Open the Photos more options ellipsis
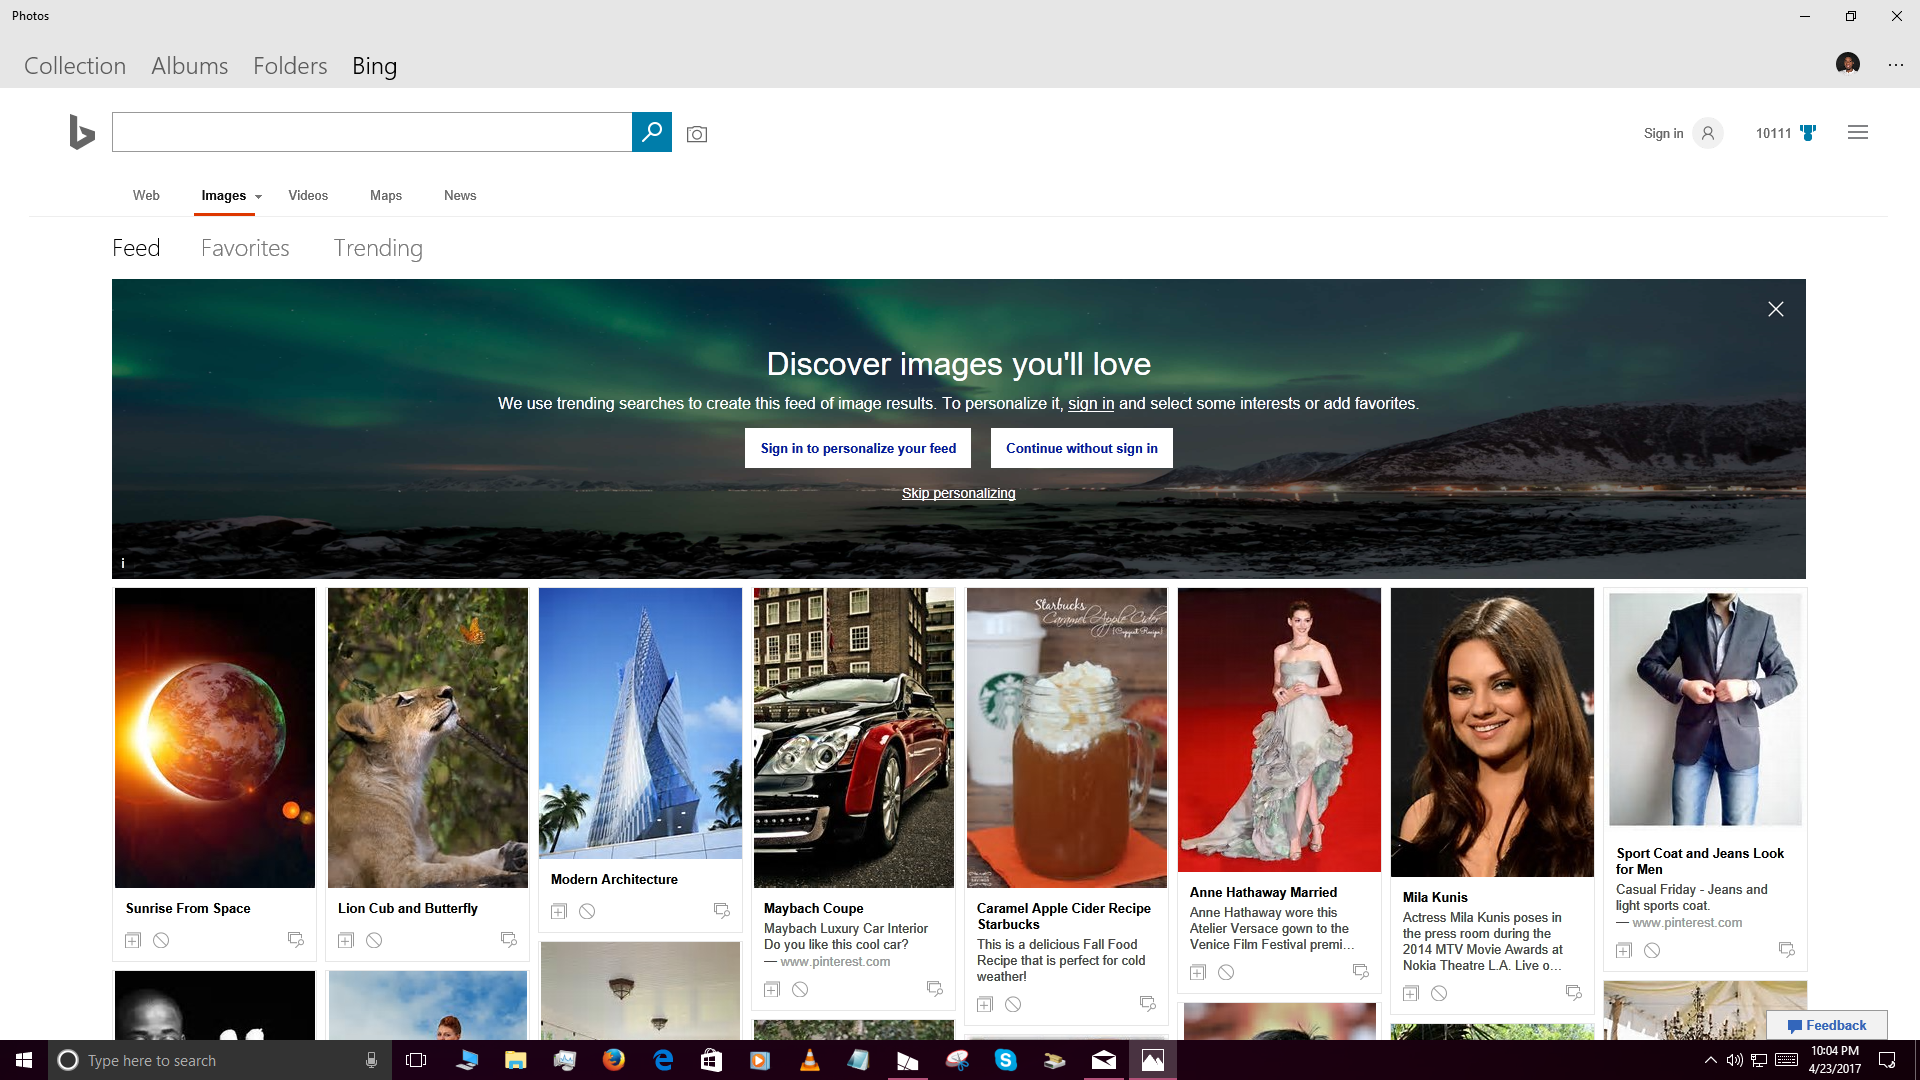Viewport: 1920px width, 1080px height. pos(1896,65)
